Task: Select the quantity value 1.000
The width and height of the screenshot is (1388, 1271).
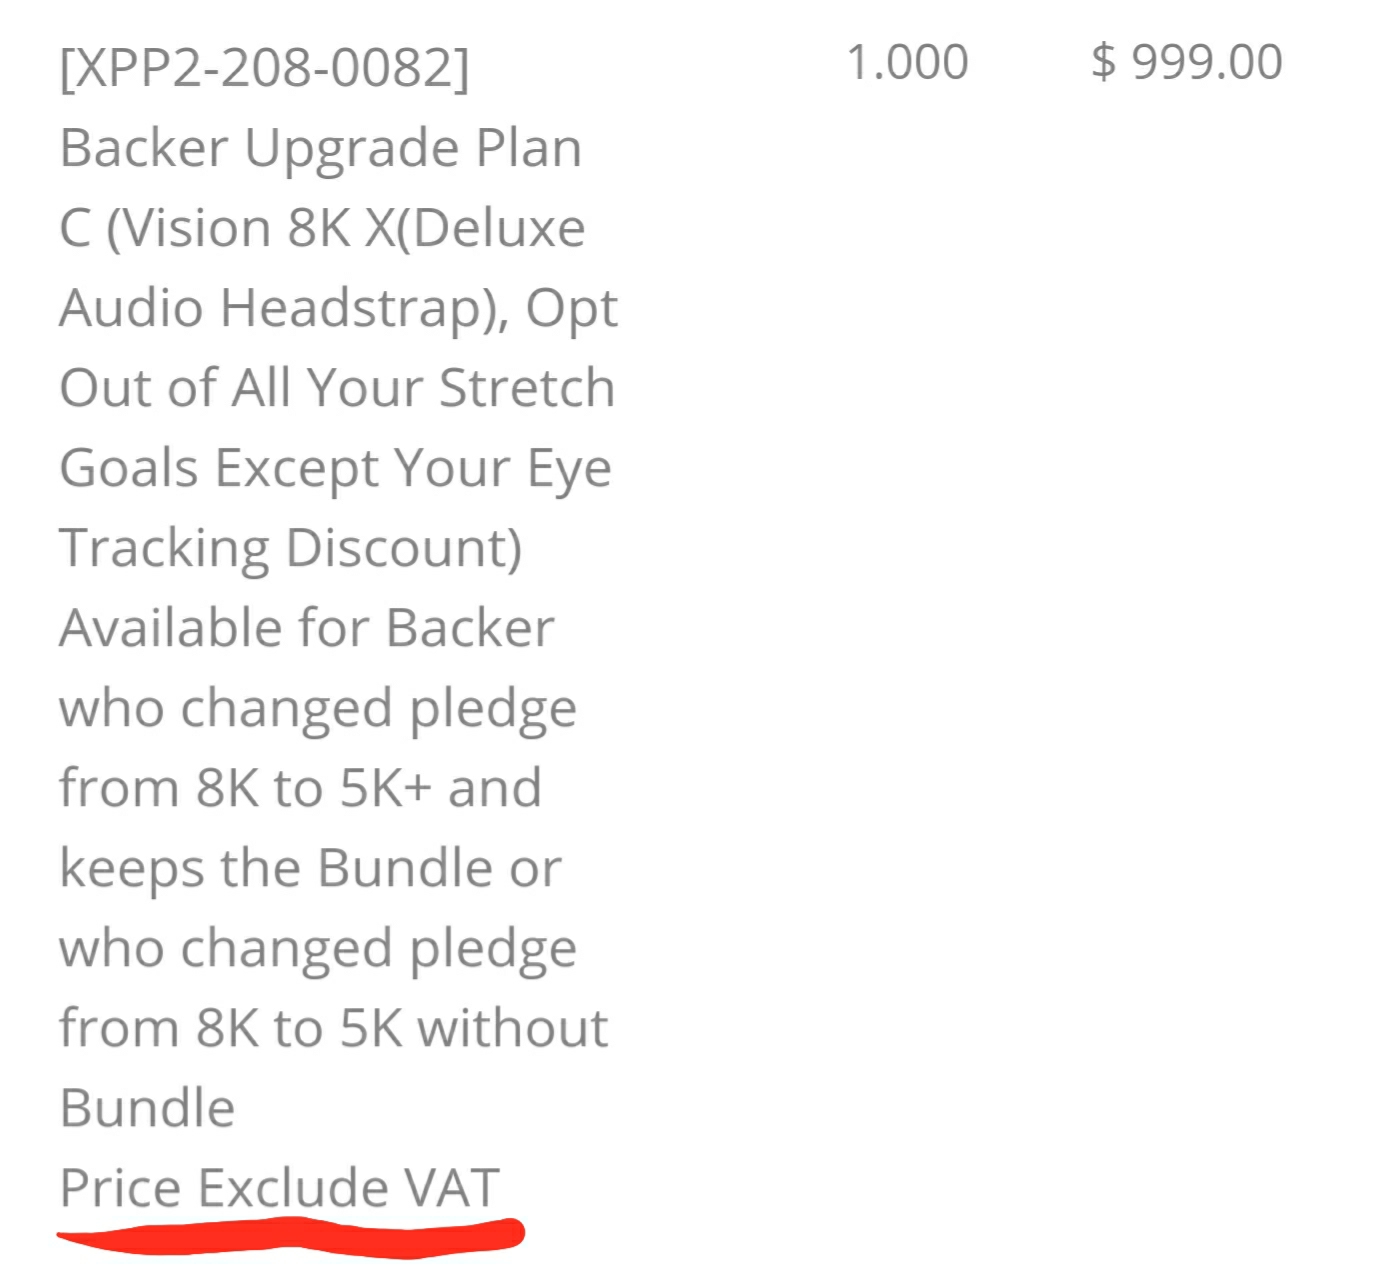Action: tap(907, 62)
